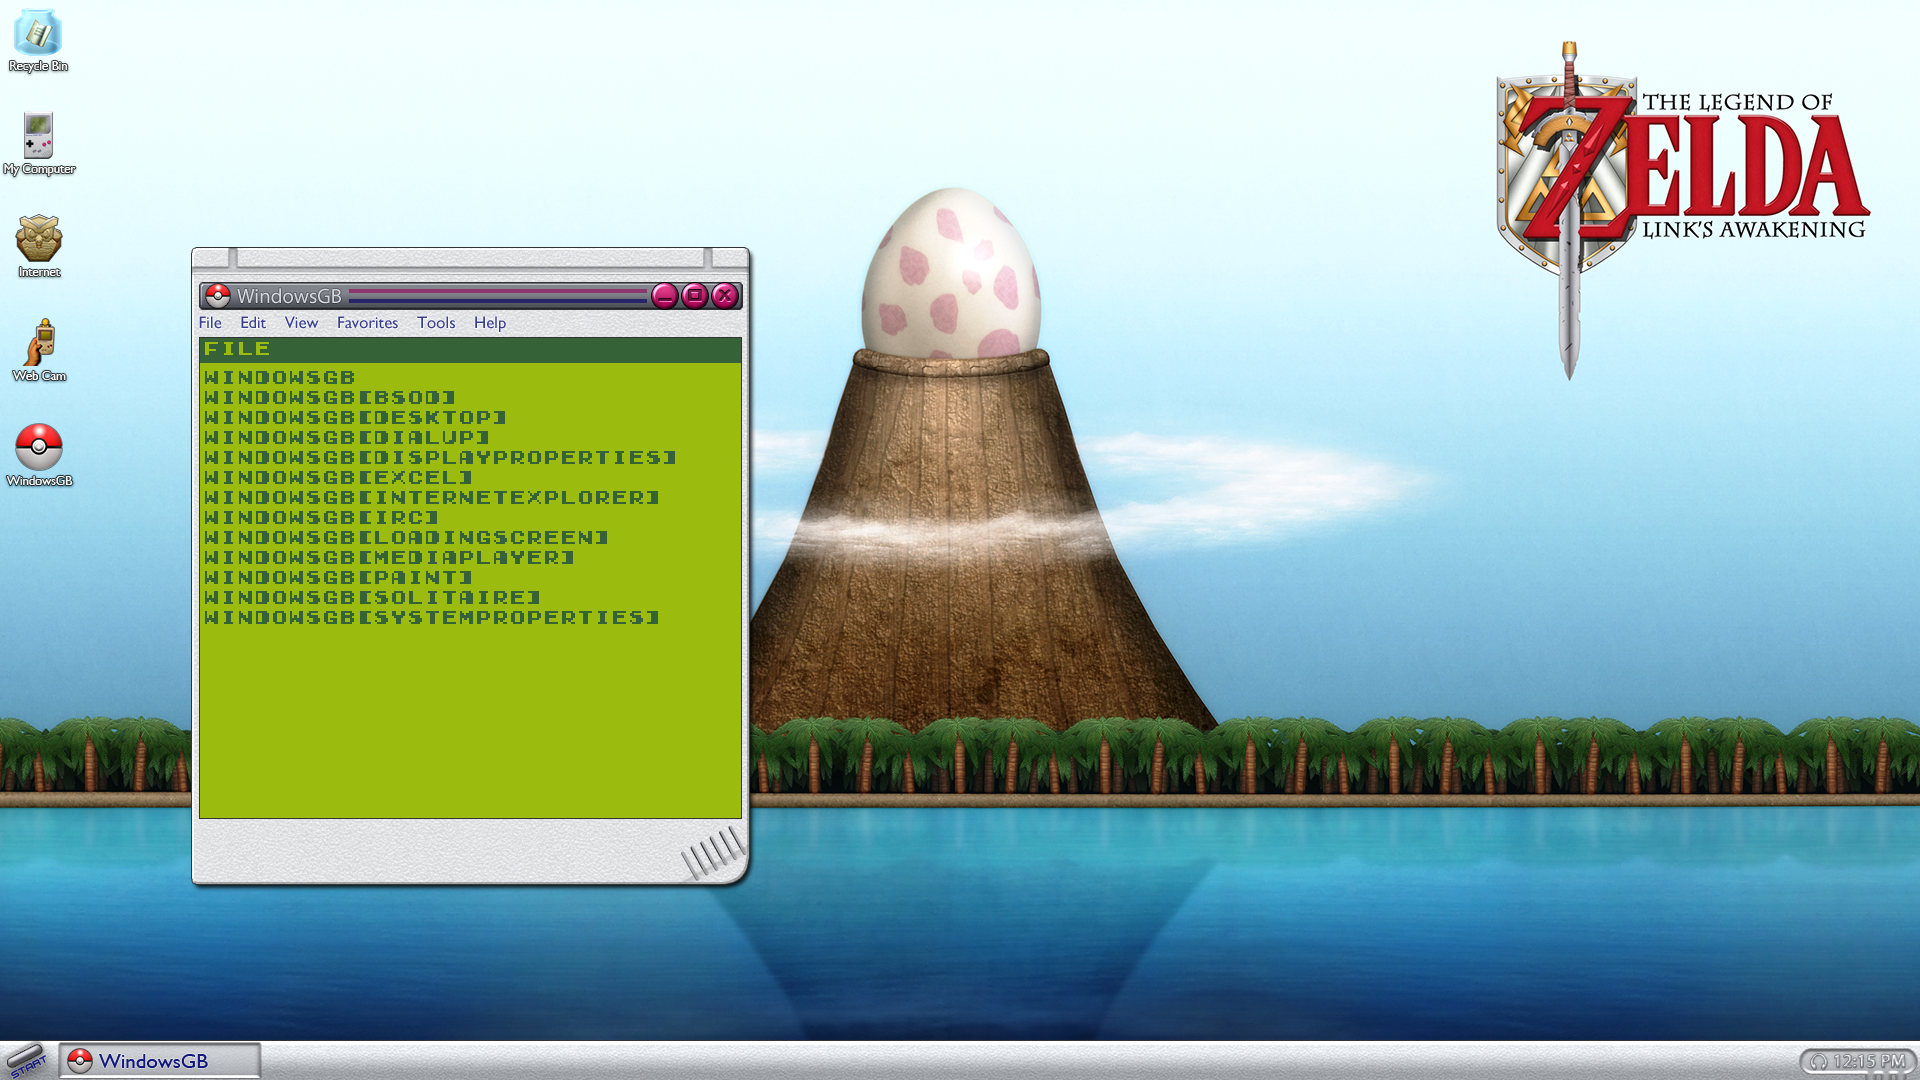This screenshot has width=1920, height=1080.
Task: Open the Web Cam desktop icon
Action: coord(39,350)
